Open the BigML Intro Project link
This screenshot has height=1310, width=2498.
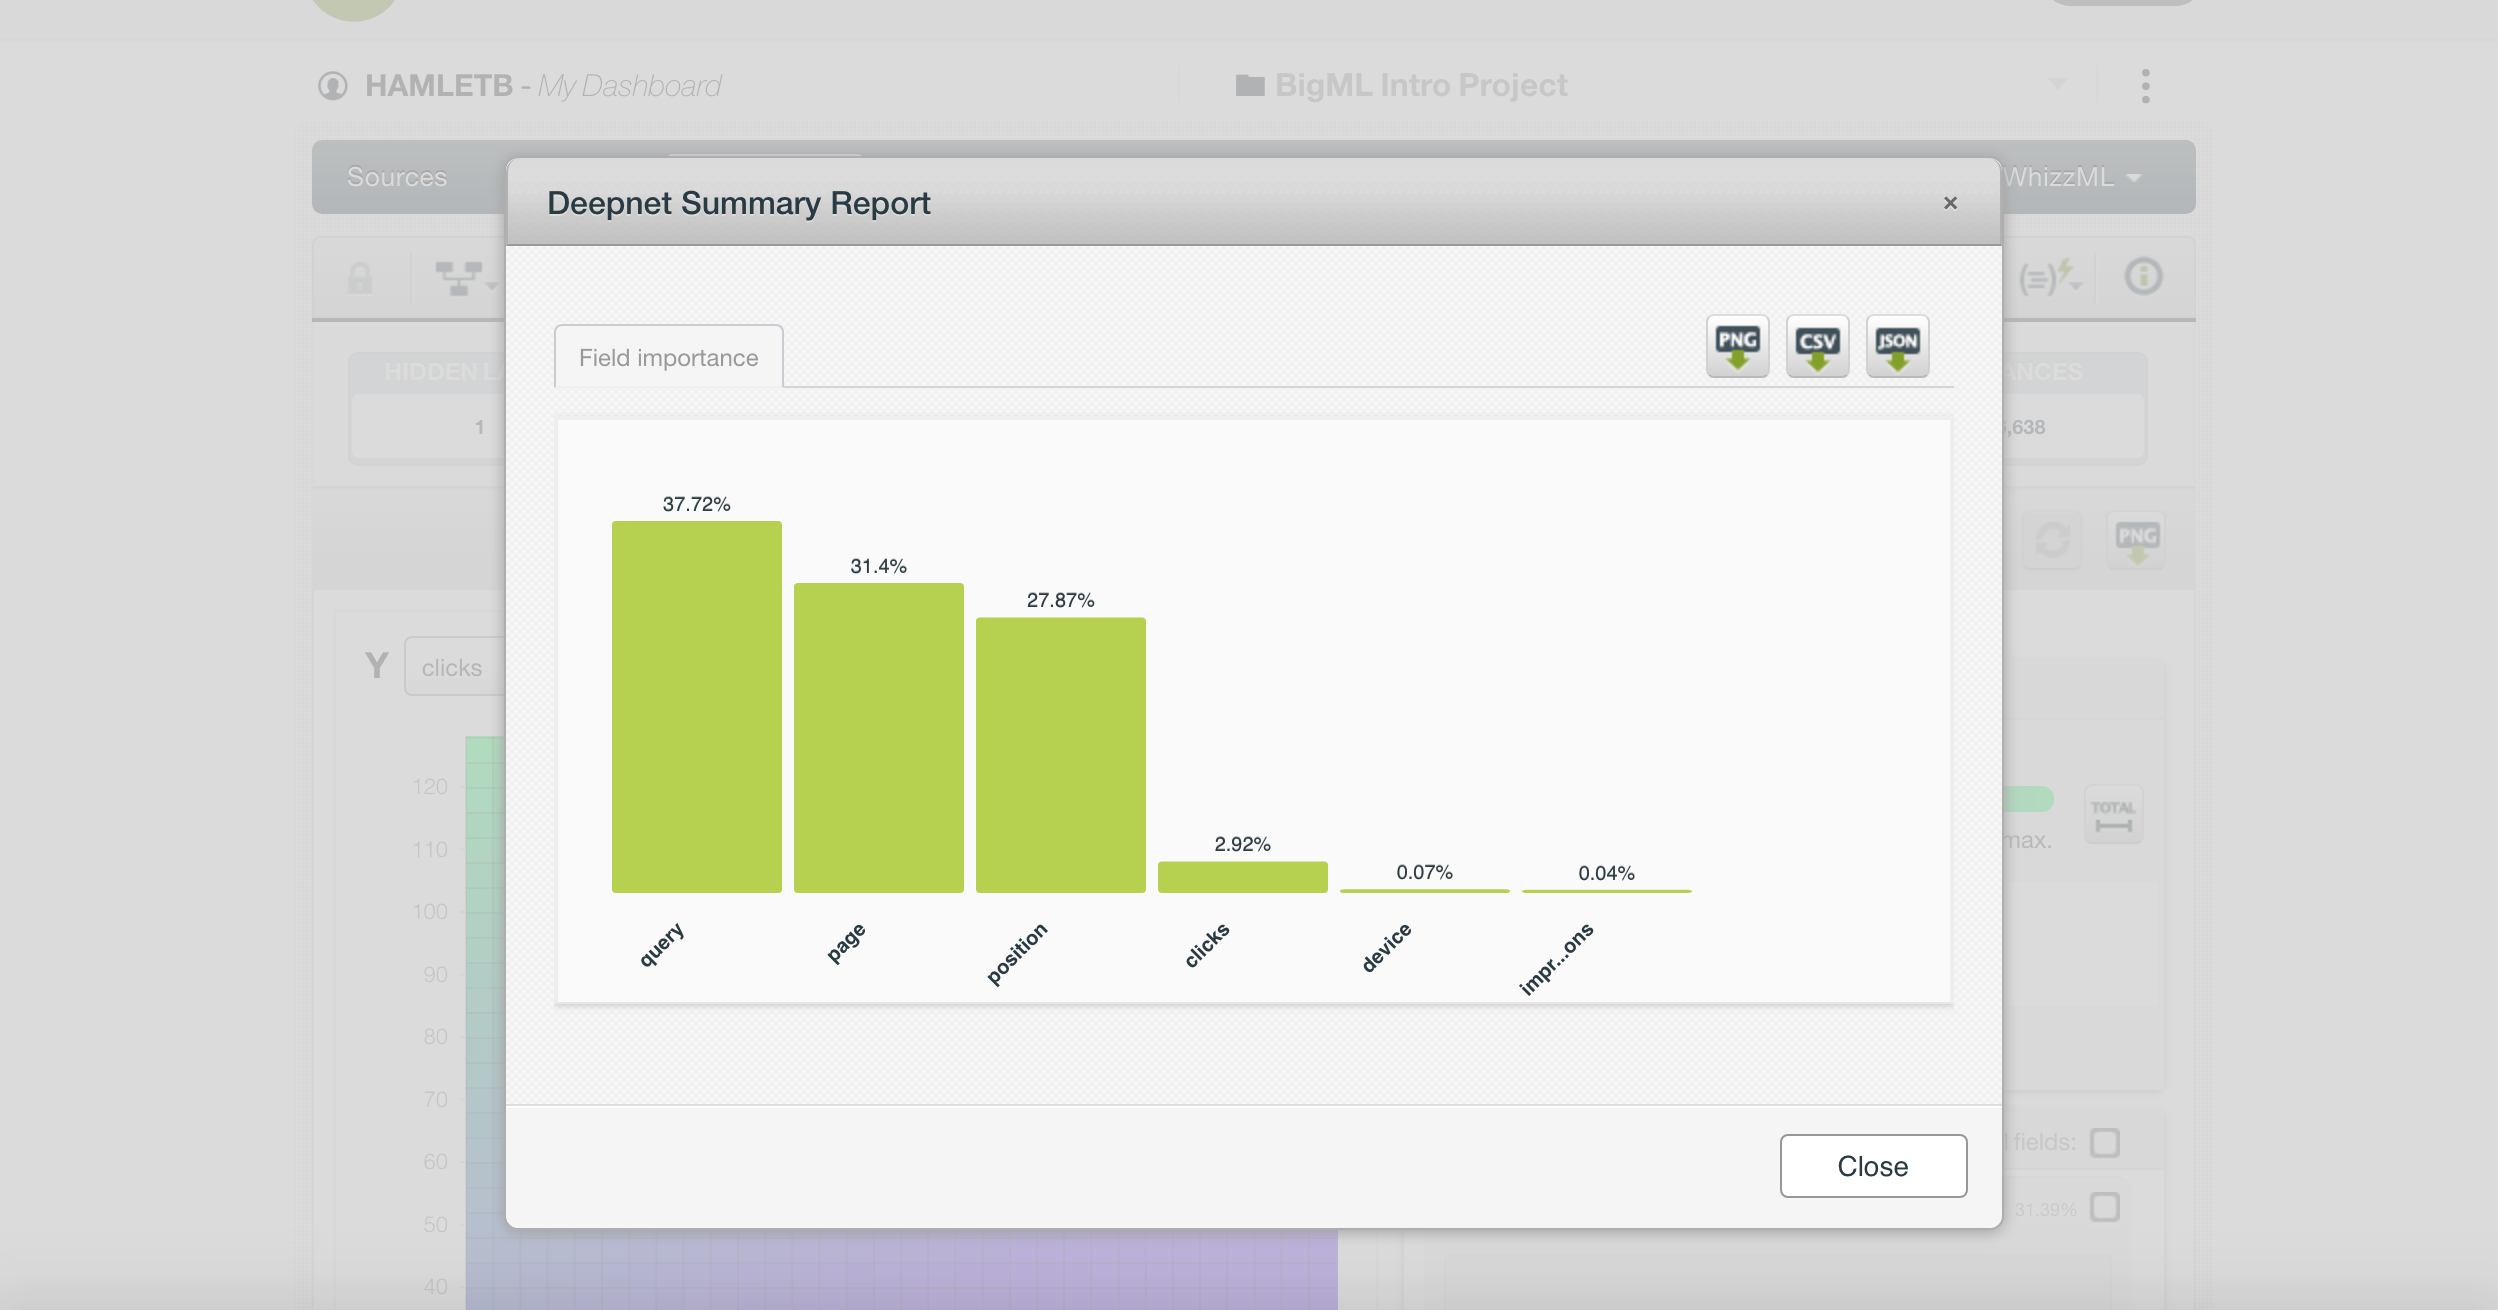coord(1420,86)
